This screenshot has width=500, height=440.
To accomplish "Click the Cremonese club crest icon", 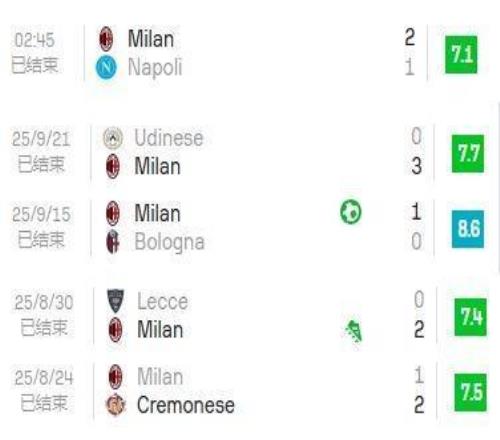I will tap(115, 405).
